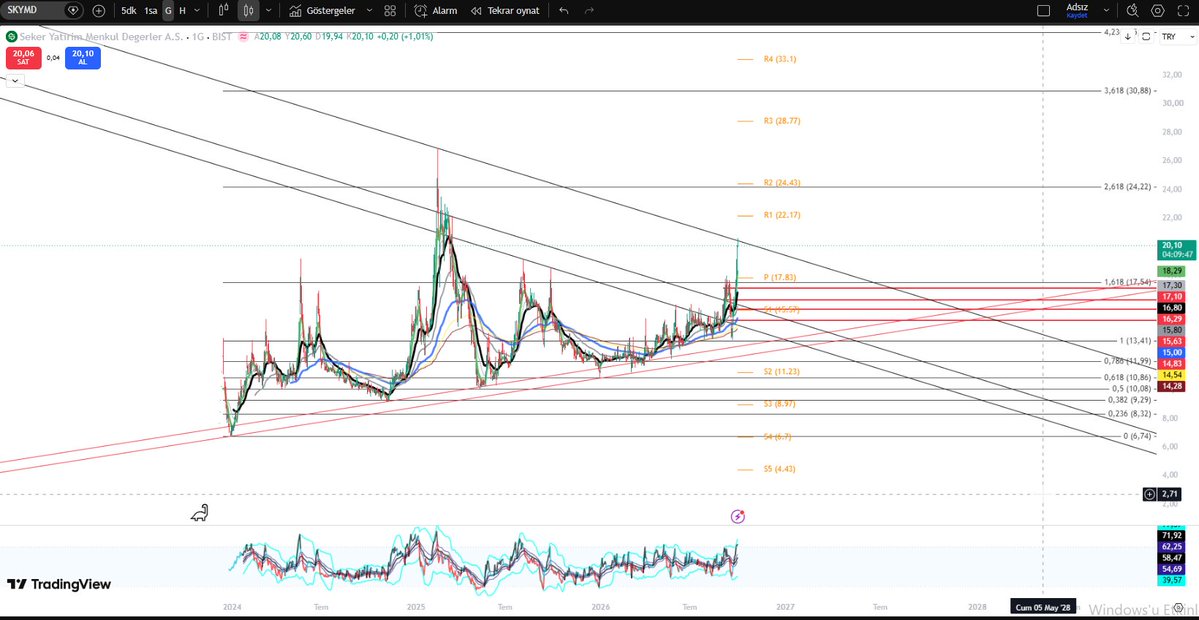Click R1 (22.17) pivot label
Screen dimensions: 1199x620
pos(781,215)
